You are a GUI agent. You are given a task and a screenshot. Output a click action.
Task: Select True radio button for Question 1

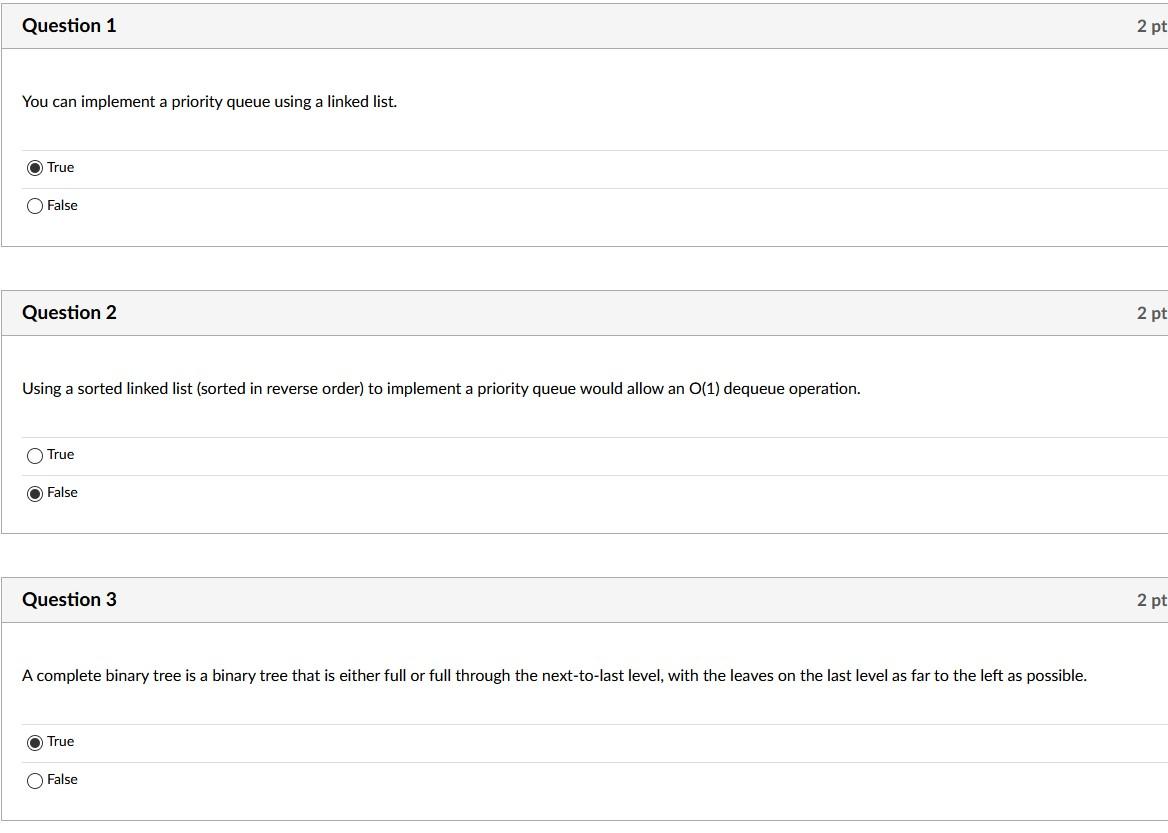pyautogui.click(x=34, y=168)
